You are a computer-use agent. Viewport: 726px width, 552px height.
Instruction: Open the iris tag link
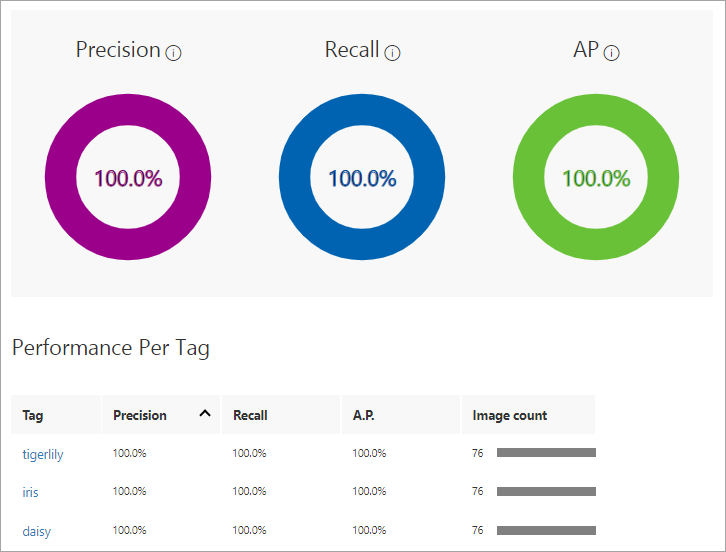[31, 492]
